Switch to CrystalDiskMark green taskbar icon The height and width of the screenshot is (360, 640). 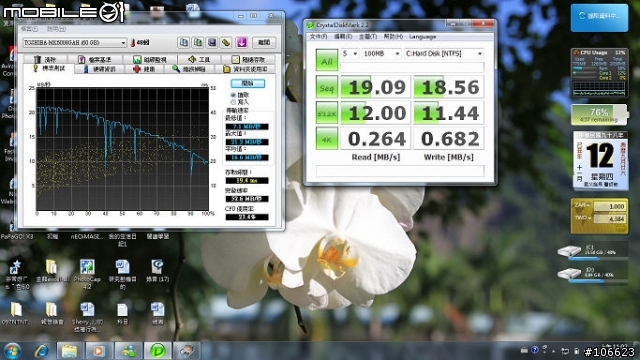[x=157, y=351]
